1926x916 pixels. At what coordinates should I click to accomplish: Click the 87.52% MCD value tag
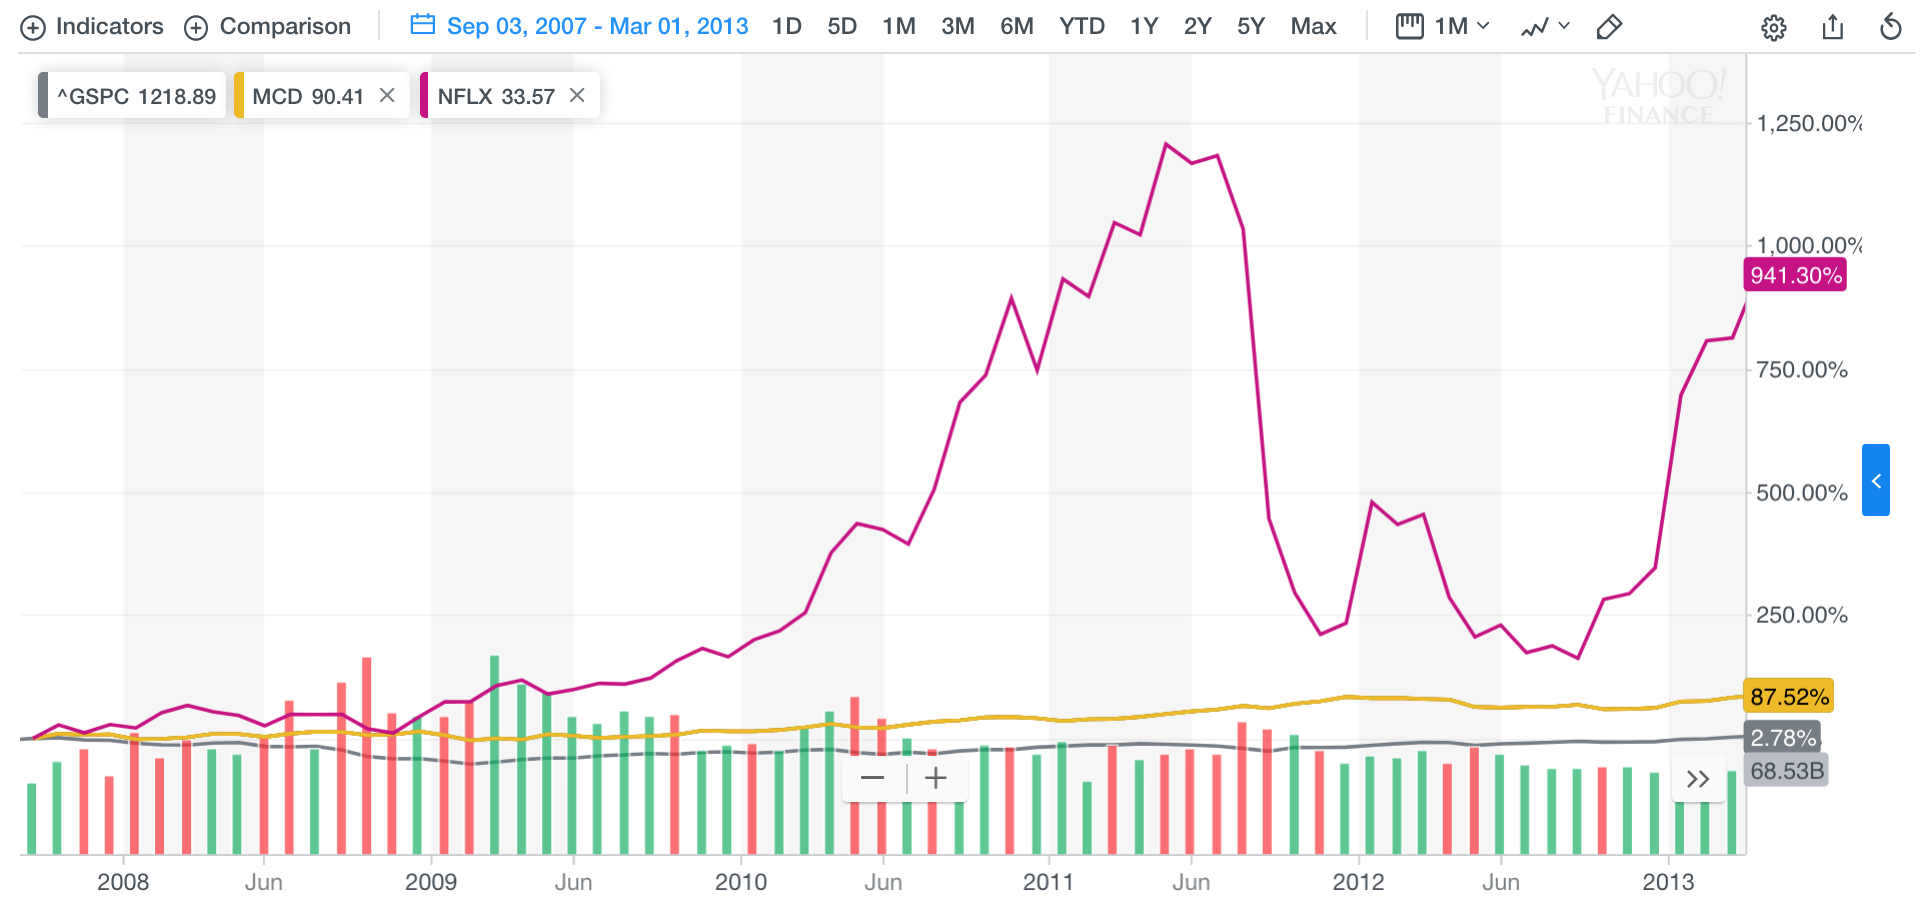(1789, 696)
